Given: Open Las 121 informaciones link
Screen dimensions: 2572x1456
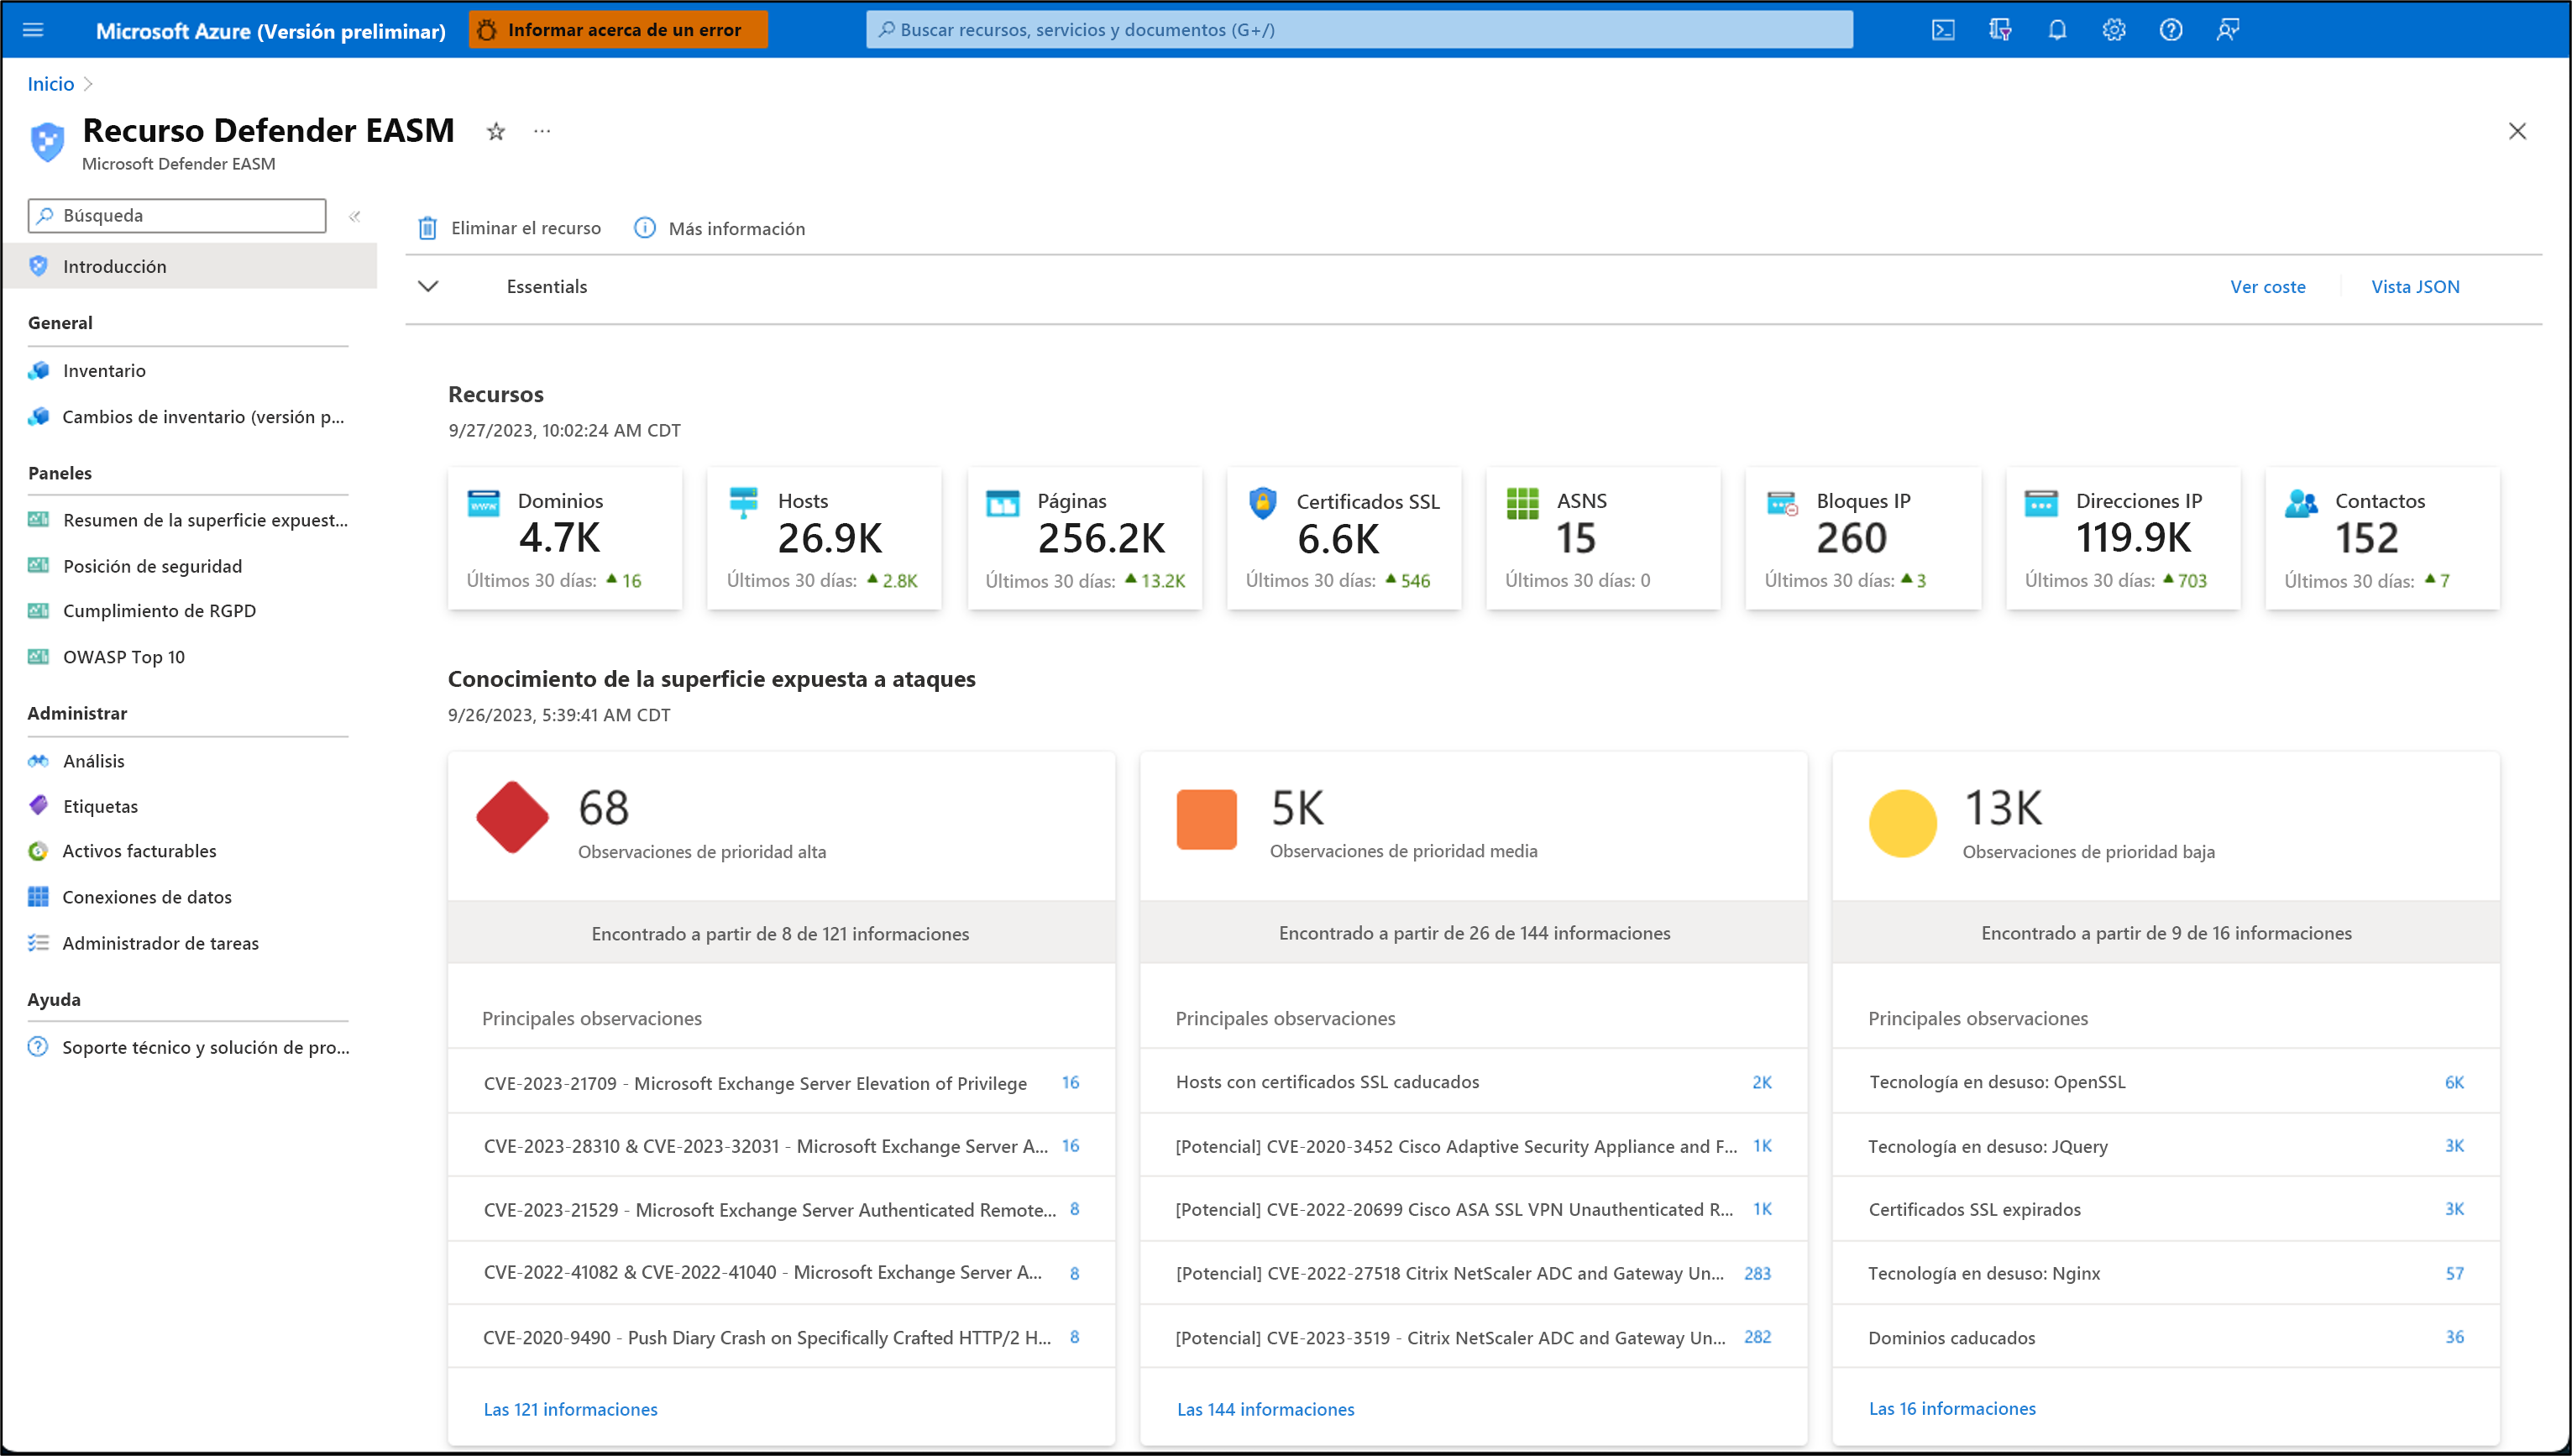Looking at the screenshot, I should click(570, 1409).
